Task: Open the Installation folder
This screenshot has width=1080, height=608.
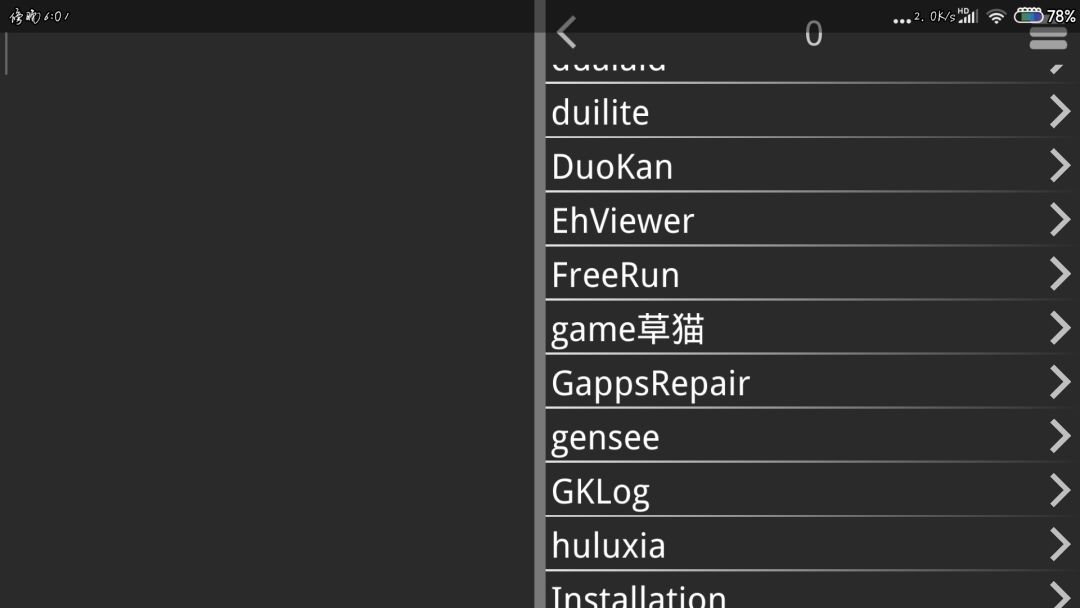Action: [x=639, y=596]
